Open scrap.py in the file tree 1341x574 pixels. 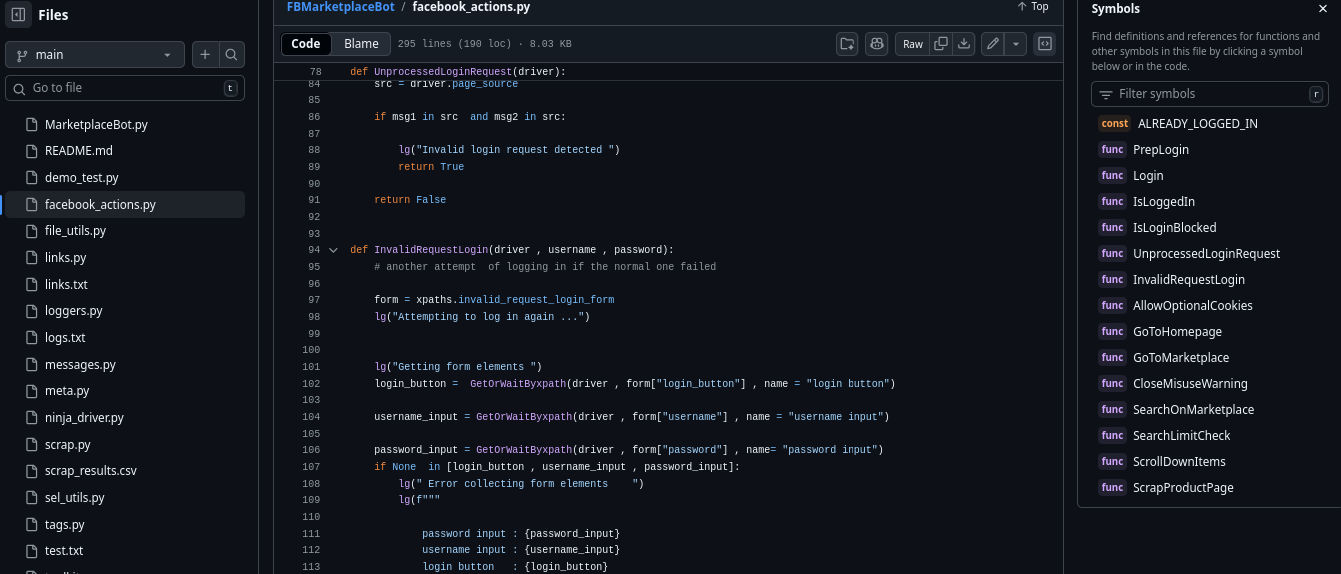[68, 444]
